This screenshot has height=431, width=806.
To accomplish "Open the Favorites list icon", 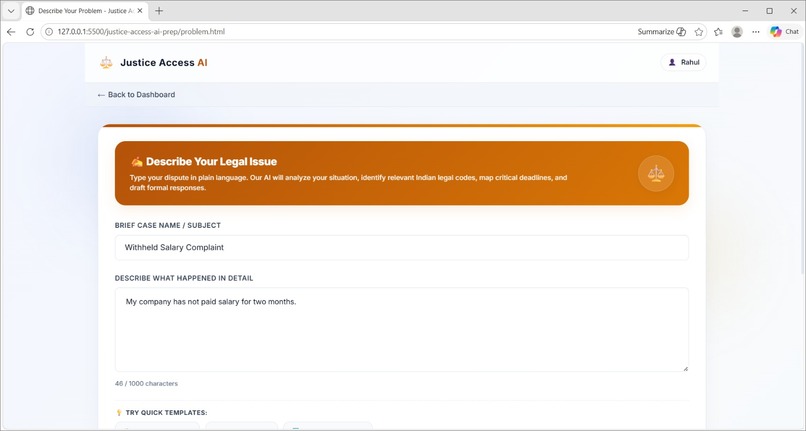I will pos(718,32).
